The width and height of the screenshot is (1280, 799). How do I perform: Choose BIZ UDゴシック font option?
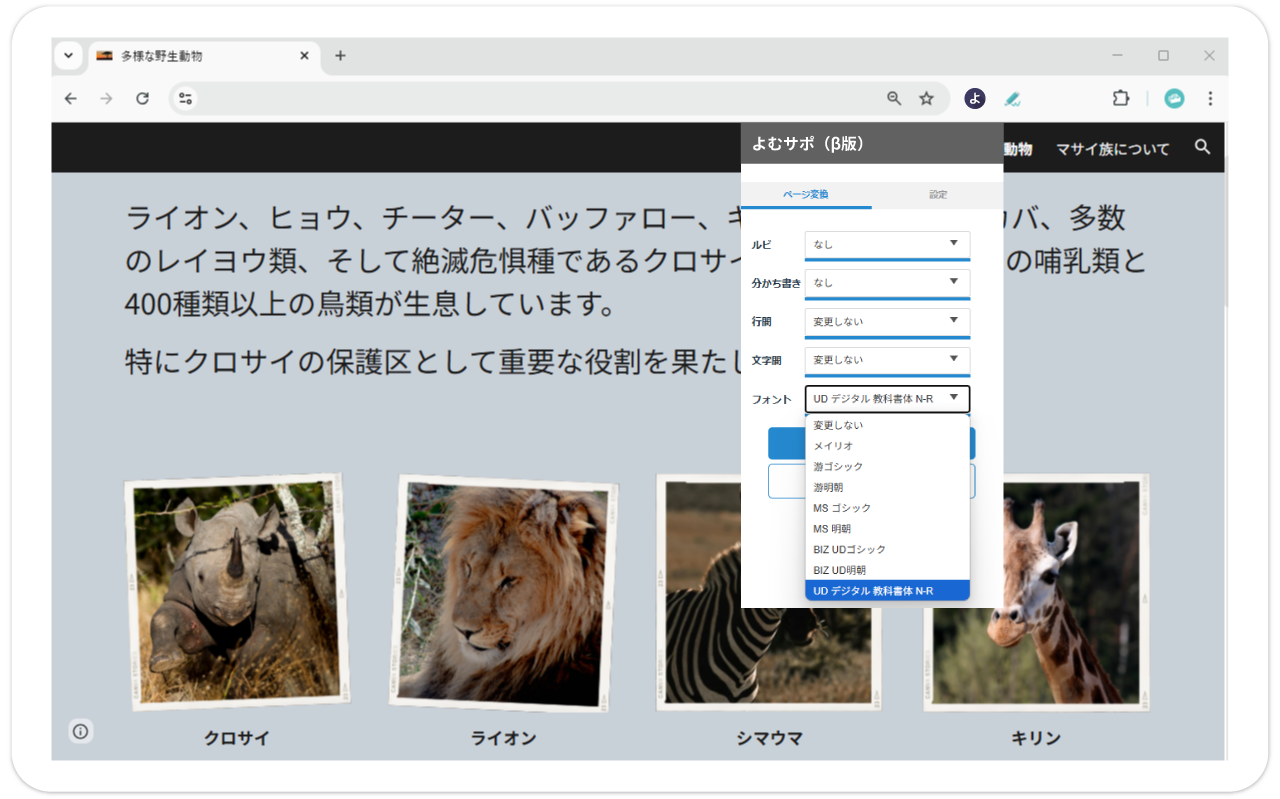click(x=849, y=549)
